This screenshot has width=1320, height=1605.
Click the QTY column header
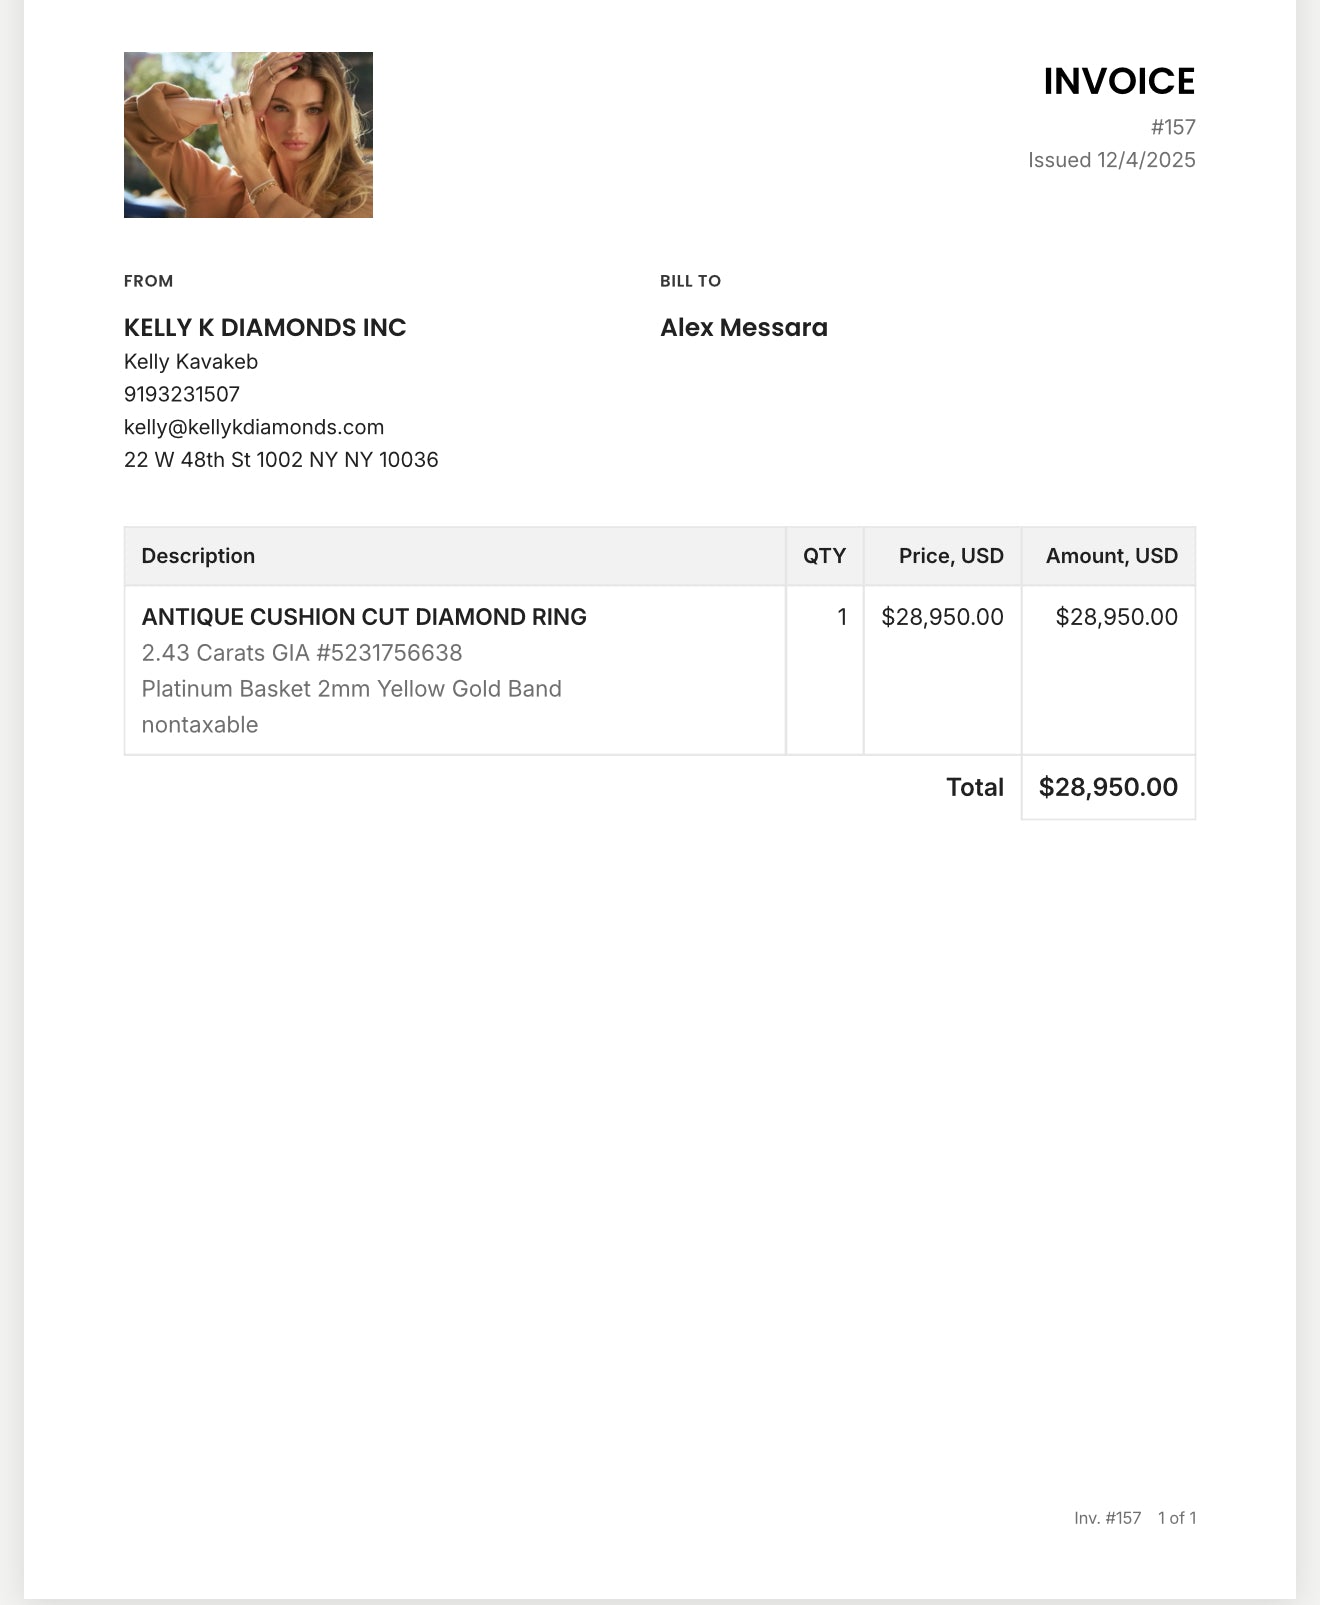[x=824, y=556]
